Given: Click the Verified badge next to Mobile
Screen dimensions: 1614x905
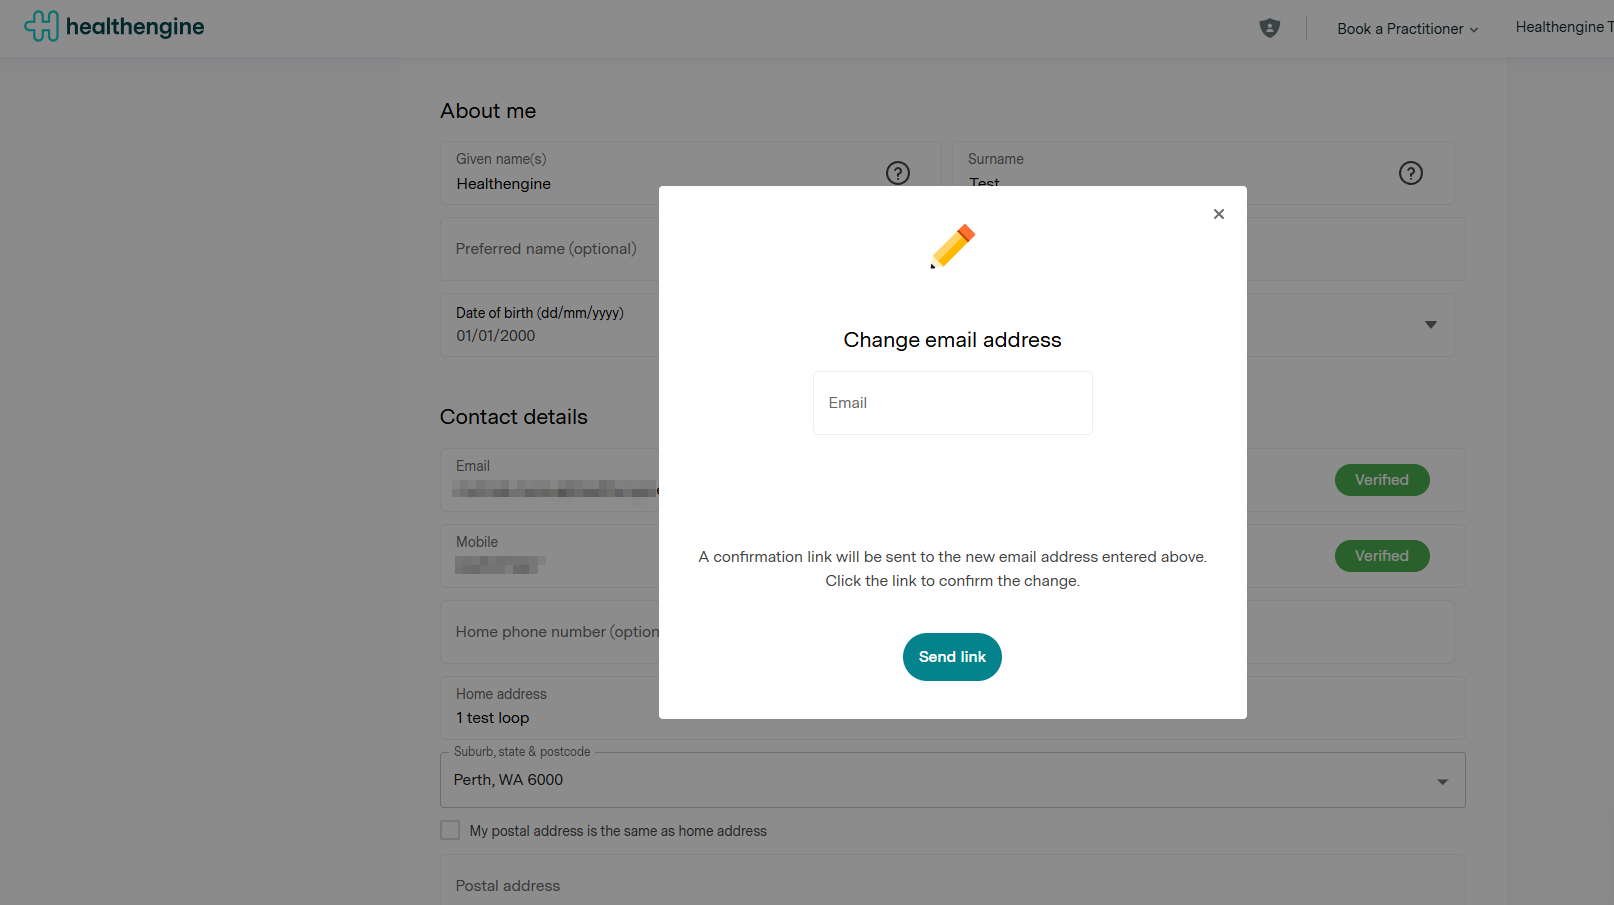Looking at the screenshot, I should click(x=1381, y=556).
